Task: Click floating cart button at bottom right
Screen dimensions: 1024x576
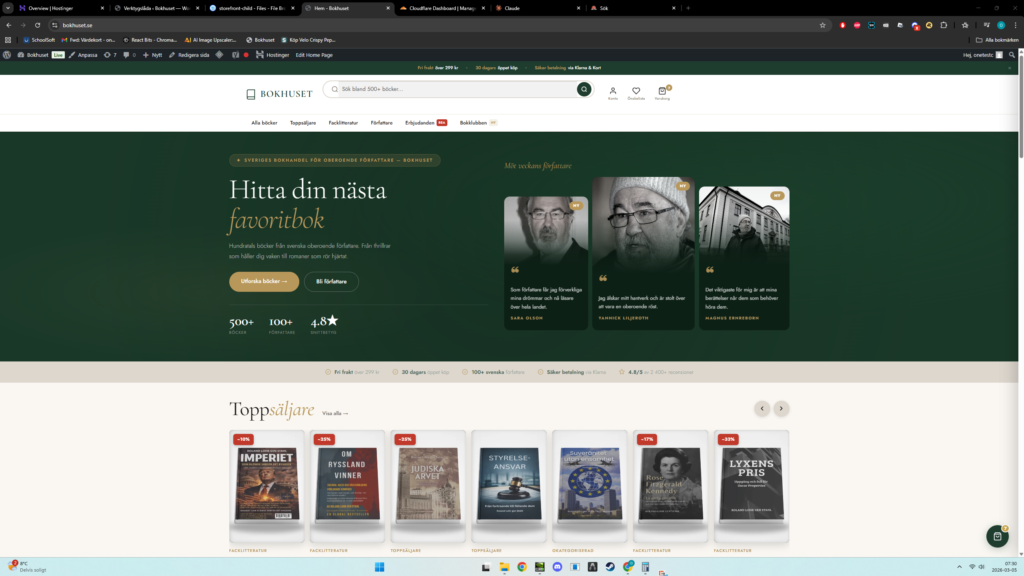Action: pyautogui.click(x=996, y=536)
